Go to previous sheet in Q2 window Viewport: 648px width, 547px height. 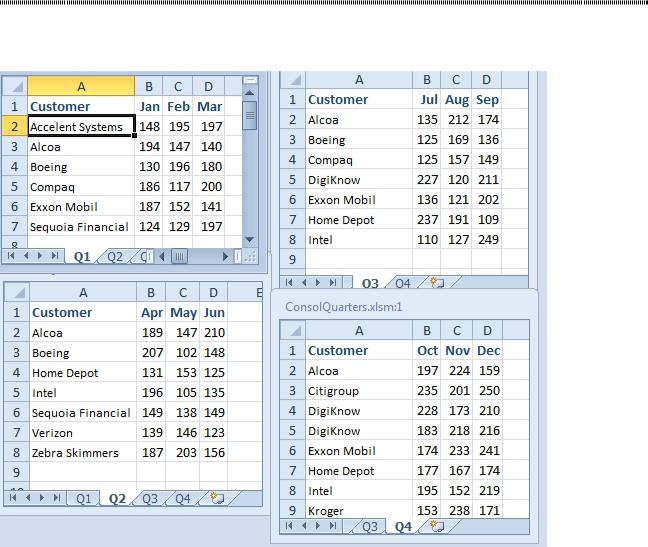coord(28,497)
